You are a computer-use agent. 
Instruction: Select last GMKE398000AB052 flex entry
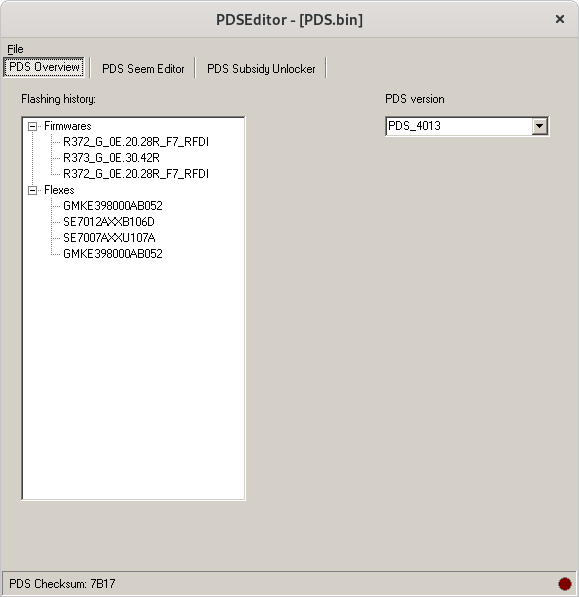point(113,254)
